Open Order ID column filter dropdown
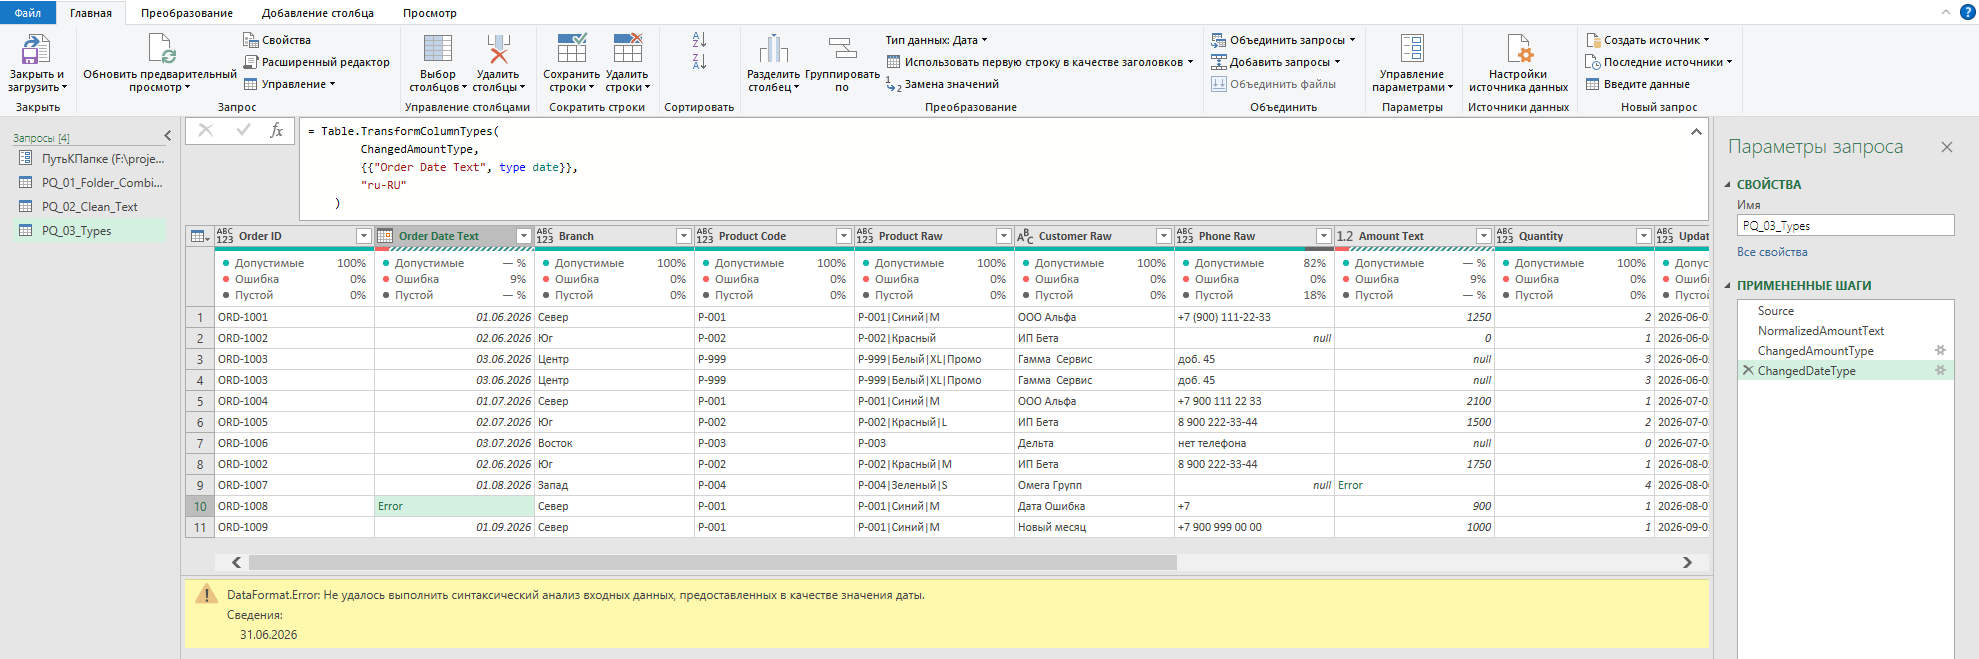The image size is (1979, 659). pyautogui.click(x=364, y=236)
